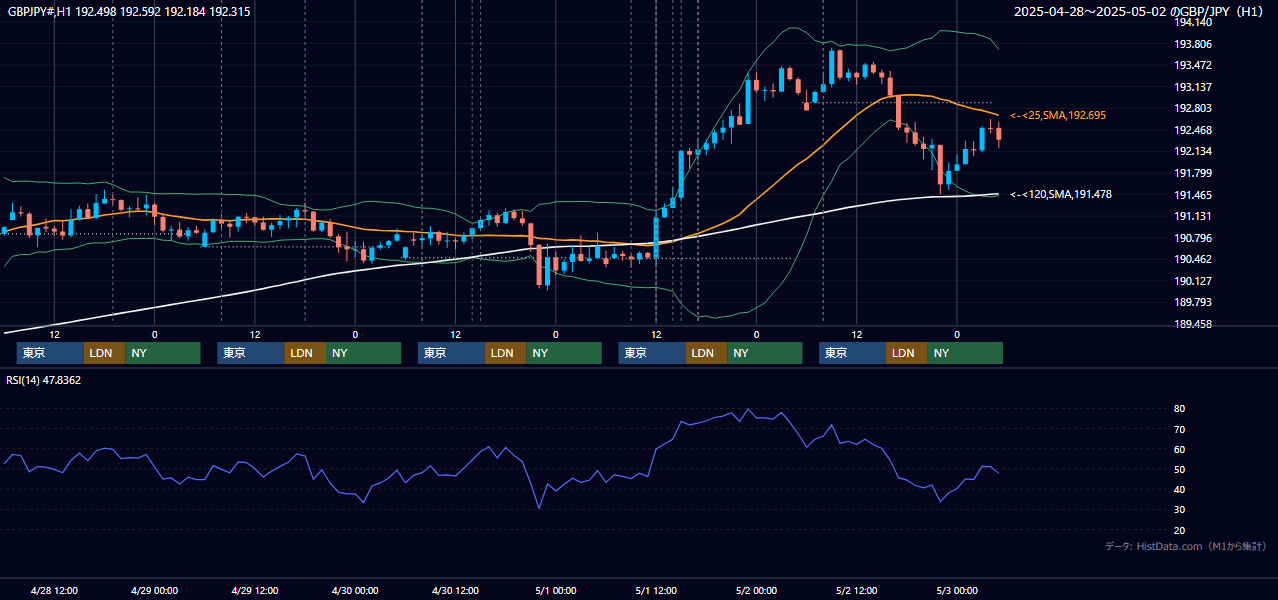Click the RSI scale value 60
Viewport: 1278px width, 600px height.
pyautogui.click(x=1180, y=449)
